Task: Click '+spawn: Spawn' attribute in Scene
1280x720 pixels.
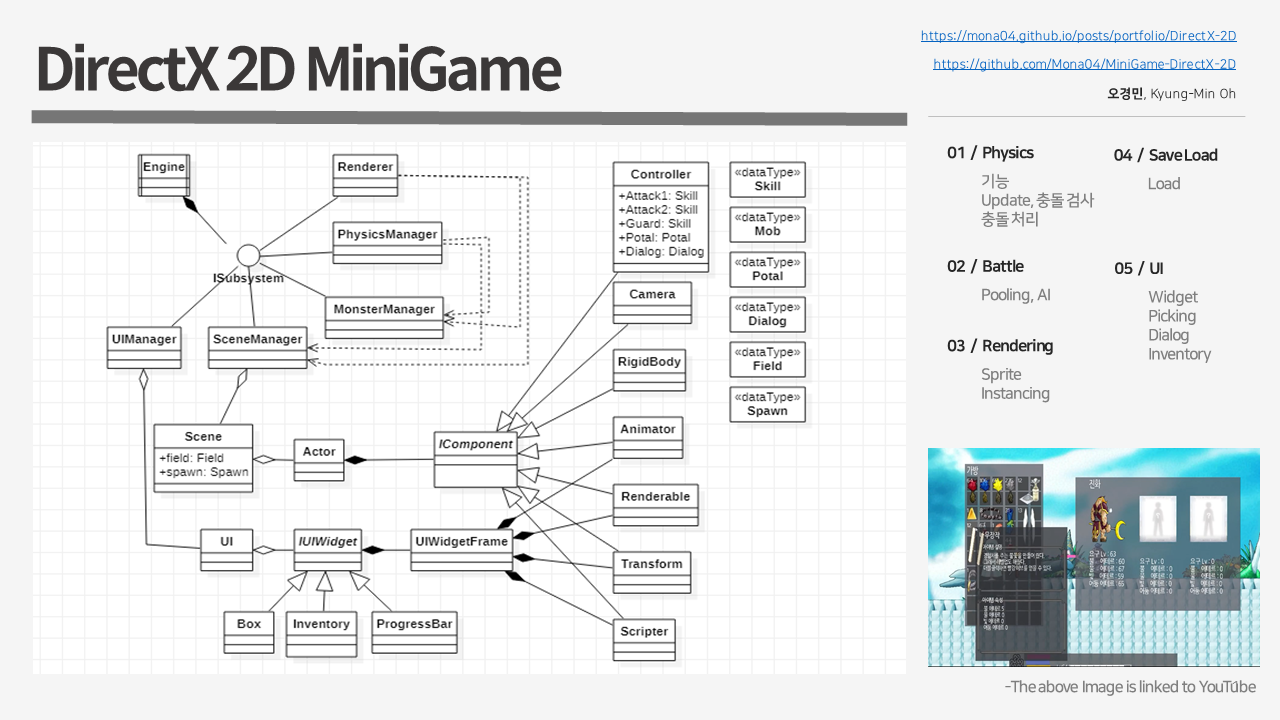Action: (x=203, y=472)
